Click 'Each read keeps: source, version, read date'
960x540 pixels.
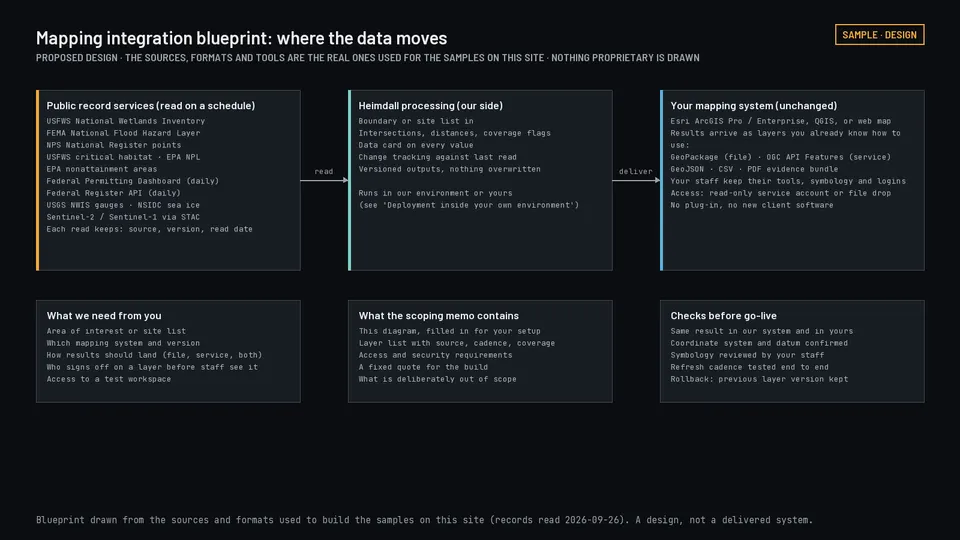149,229
